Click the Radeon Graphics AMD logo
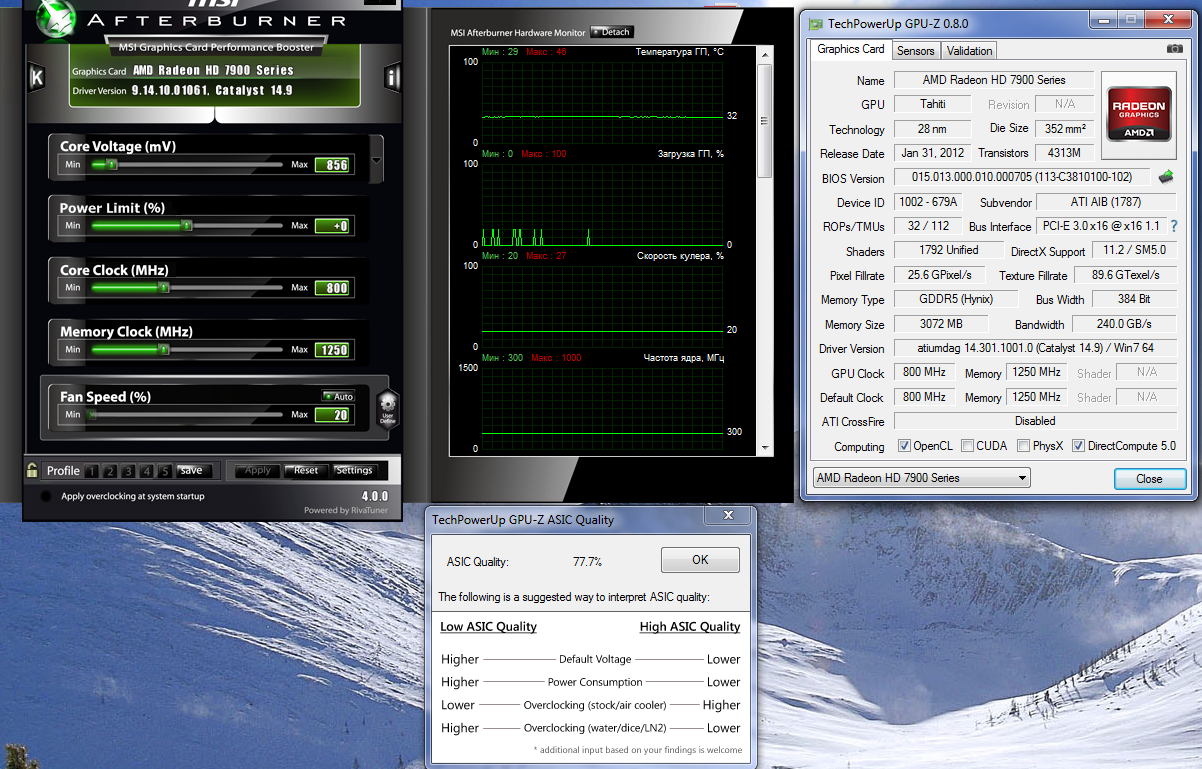Screen dimensions: 1202x769 coord(1140,112)
